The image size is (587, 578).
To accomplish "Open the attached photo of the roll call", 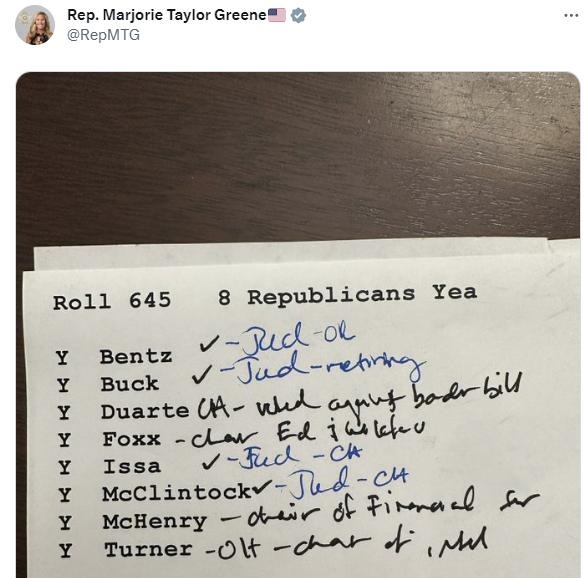I will coord(298,325).
